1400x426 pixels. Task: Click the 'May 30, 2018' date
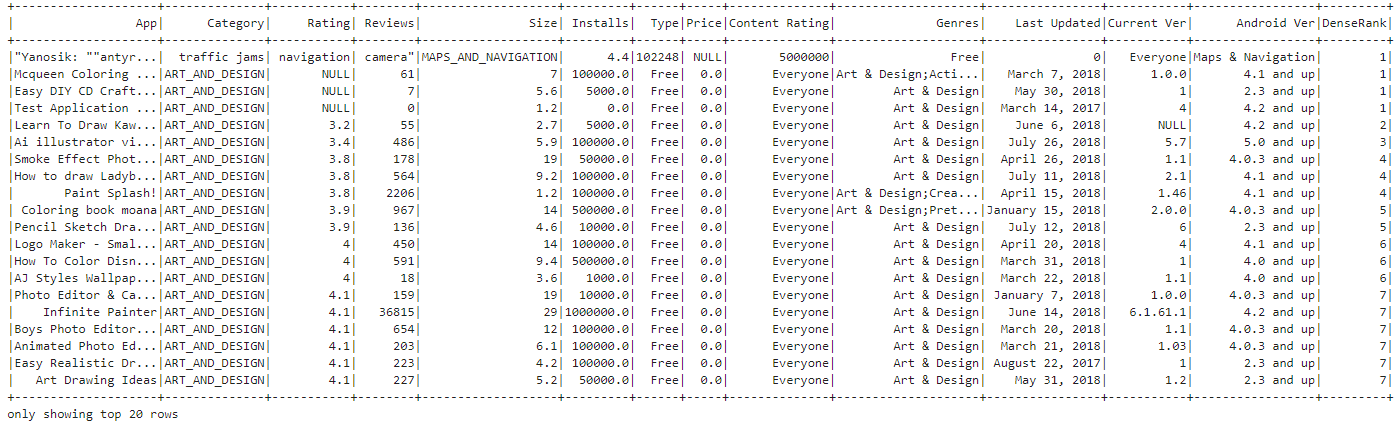pyautogui.click(x=1055, y=91)
